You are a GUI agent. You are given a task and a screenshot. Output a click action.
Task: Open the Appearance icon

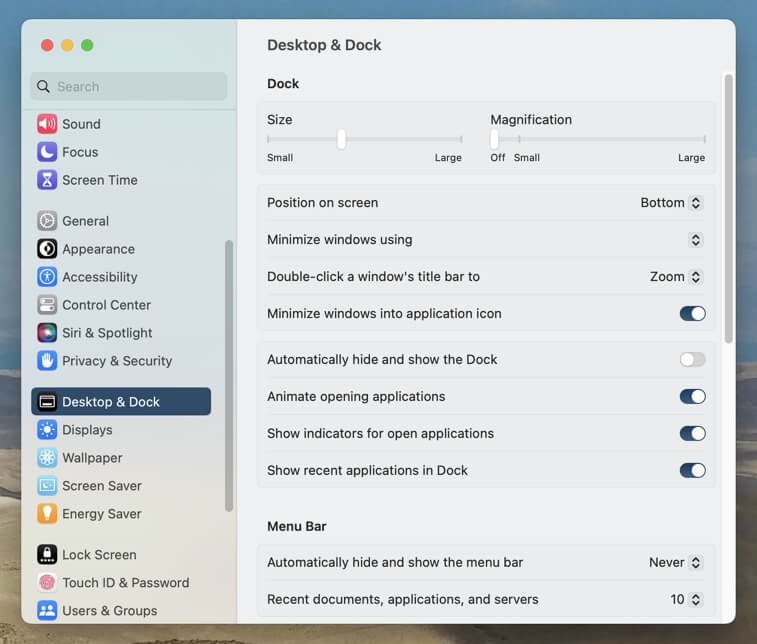tap(47, 249)
